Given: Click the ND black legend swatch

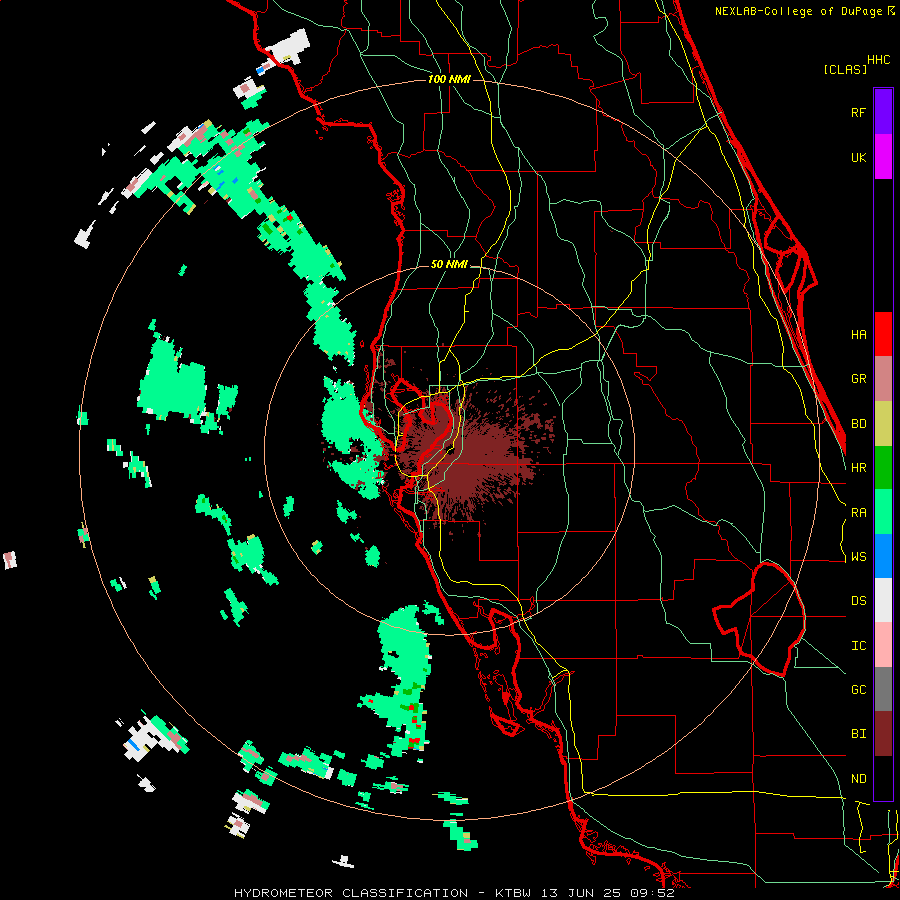Looking at the screenshot, I should pos(883,778).
